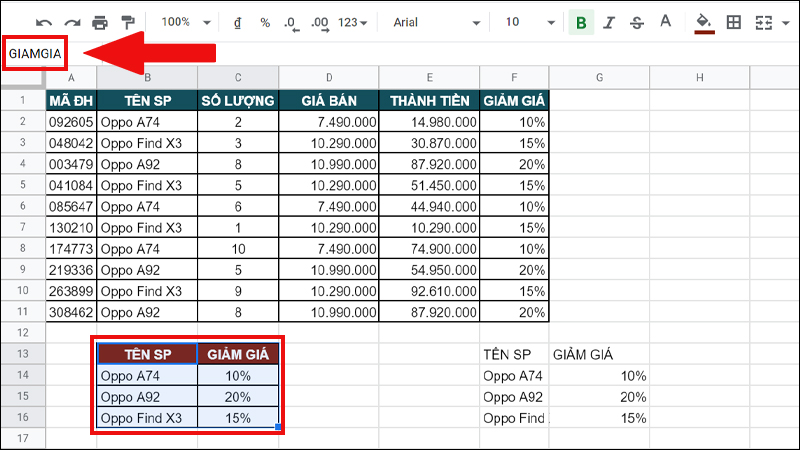Open the 100% zoom dropdown
Viewport: 800px width, 450px height.
coord(186,22)
